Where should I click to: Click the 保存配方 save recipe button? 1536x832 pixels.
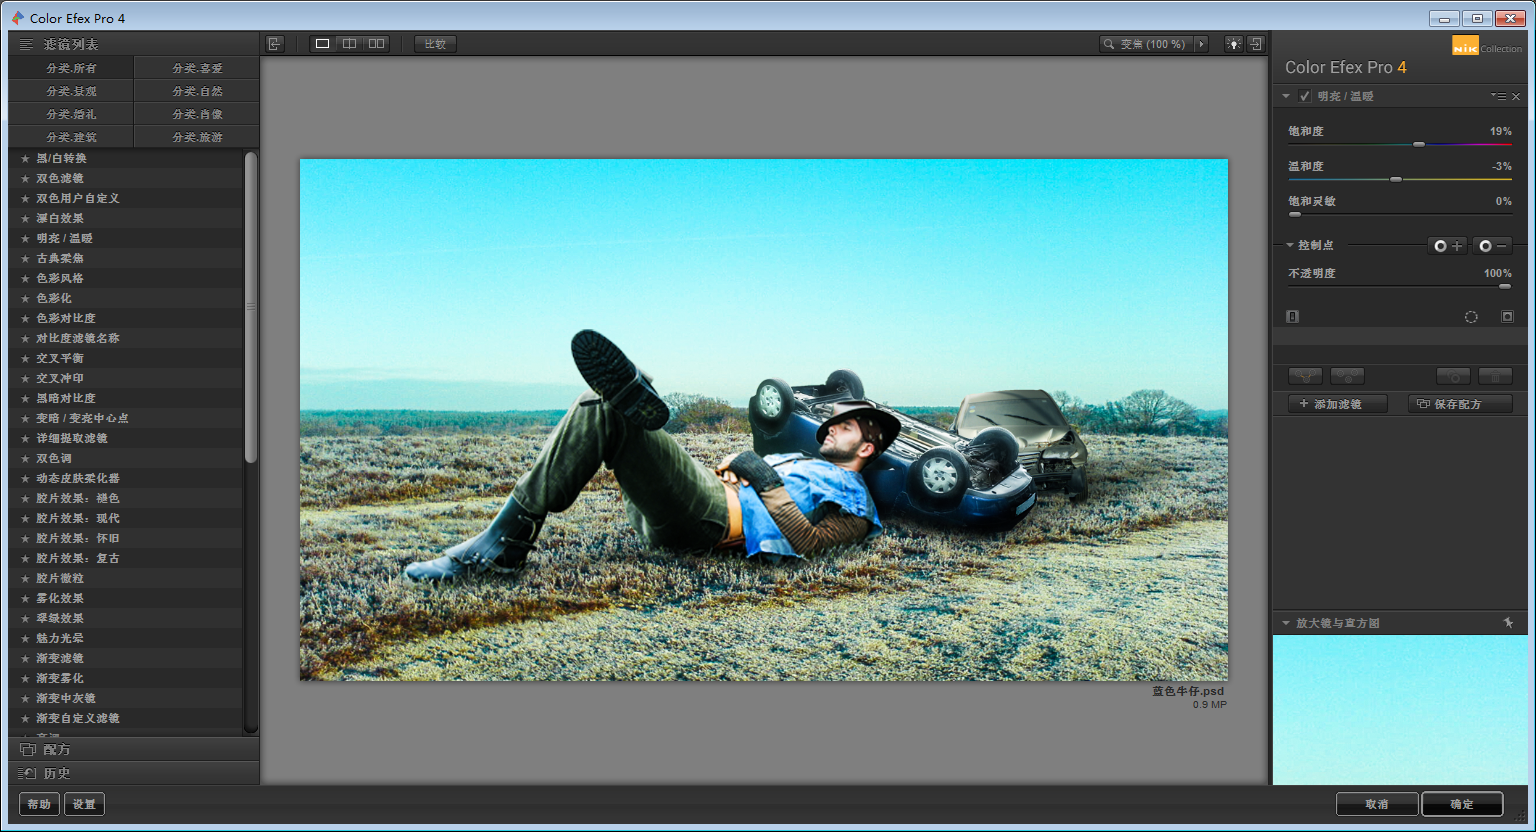pyautogui.click(x=1460, y=404)
